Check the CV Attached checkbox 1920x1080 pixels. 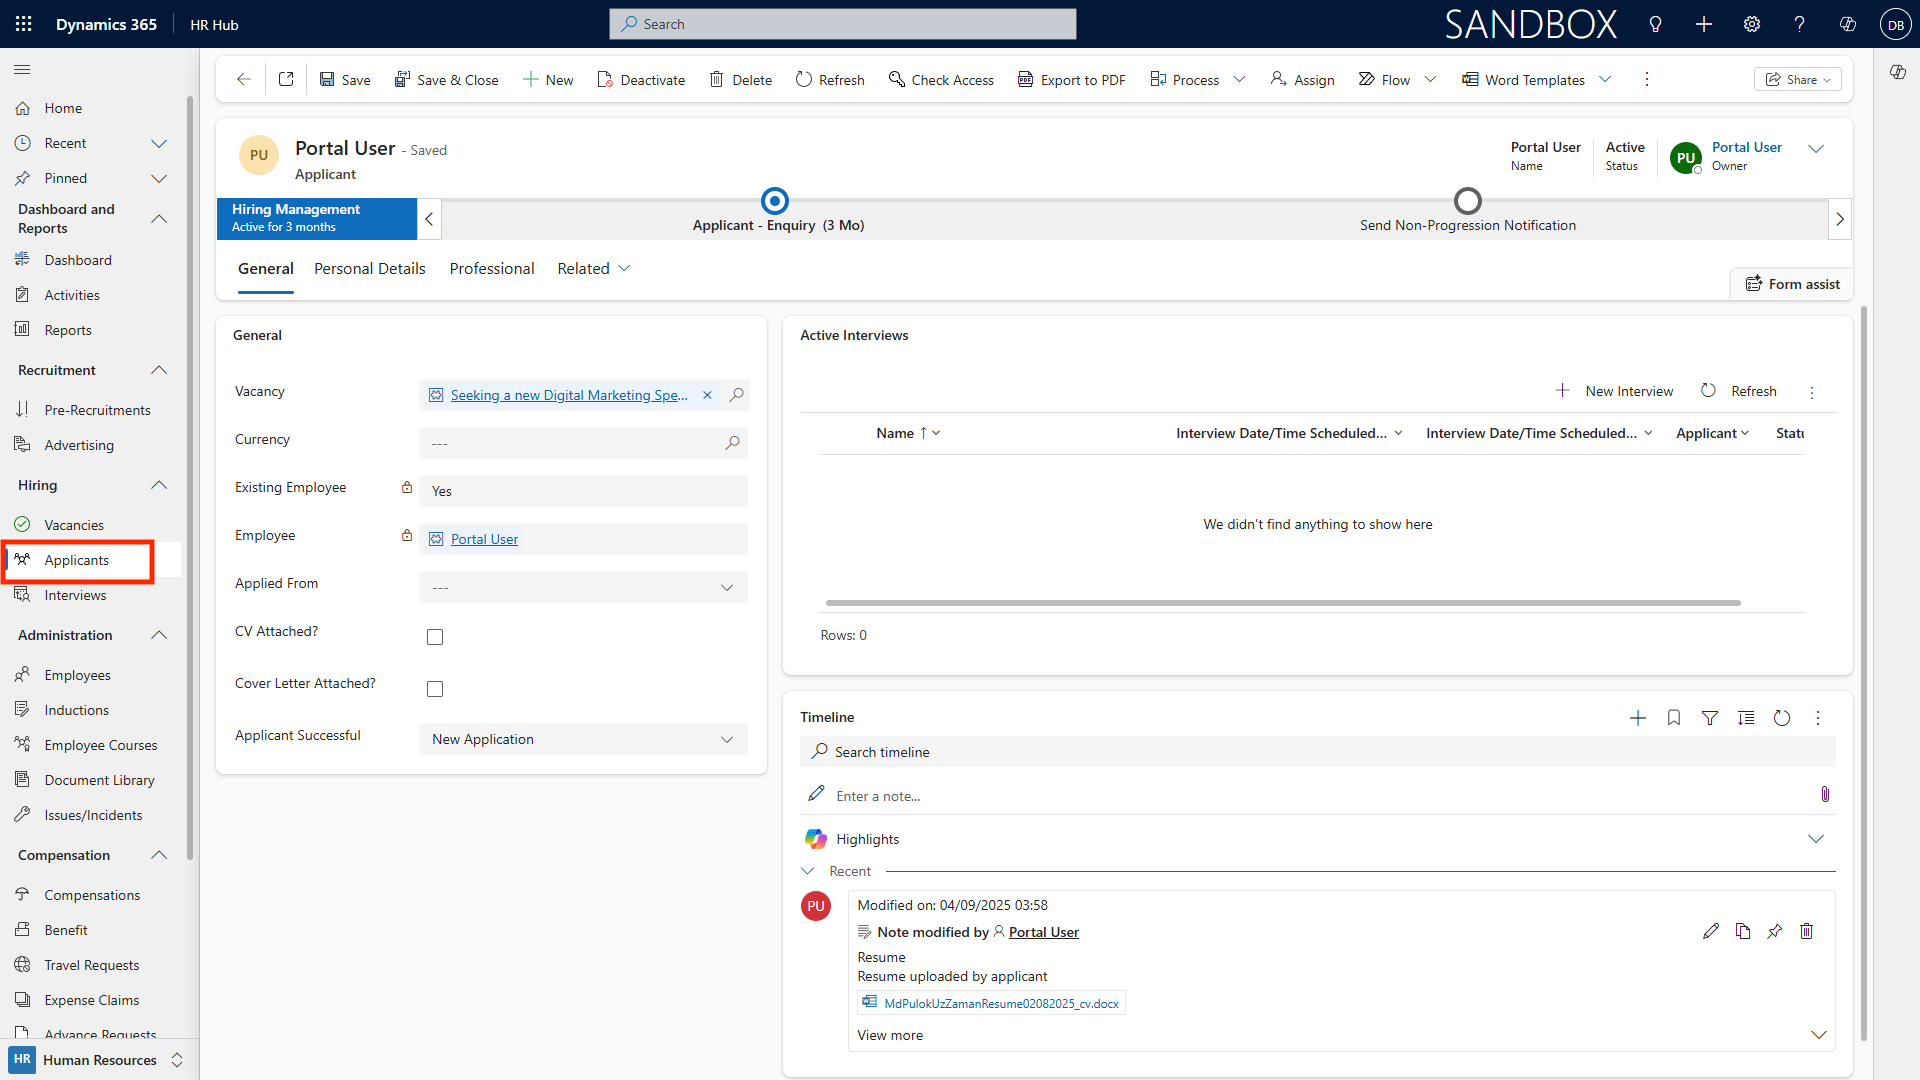pos(435,637)
